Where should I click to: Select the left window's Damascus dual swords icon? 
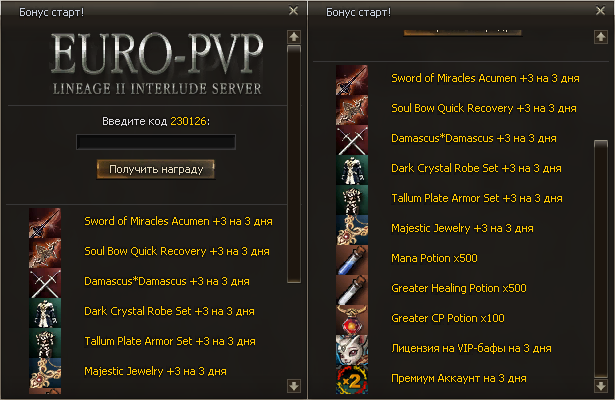45,283
